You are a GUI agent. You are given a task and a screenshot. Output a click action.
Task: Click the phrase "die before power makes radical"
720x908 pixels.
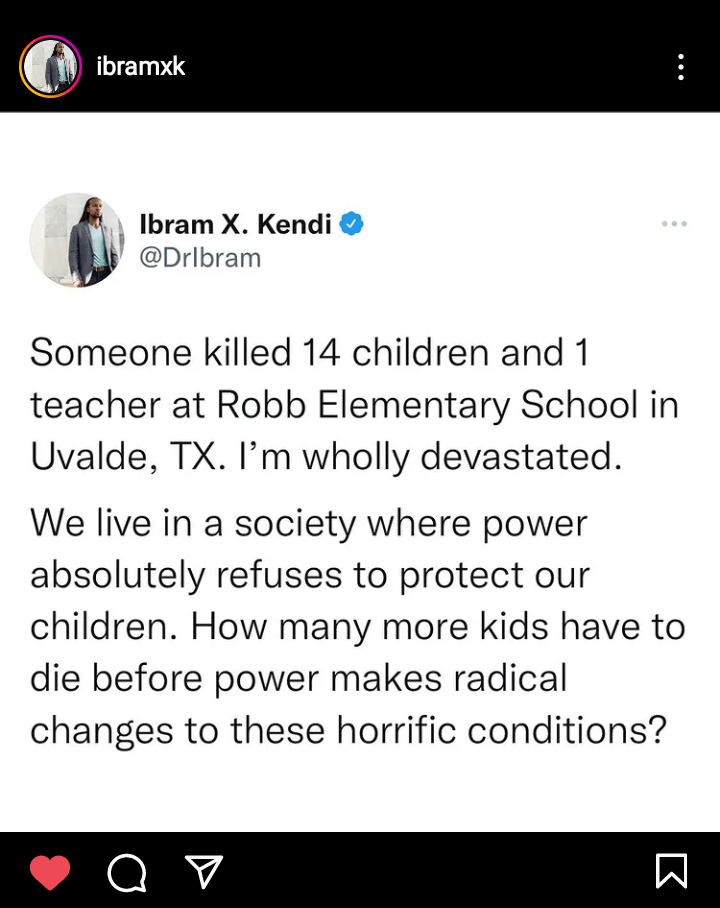coord(298,678)
